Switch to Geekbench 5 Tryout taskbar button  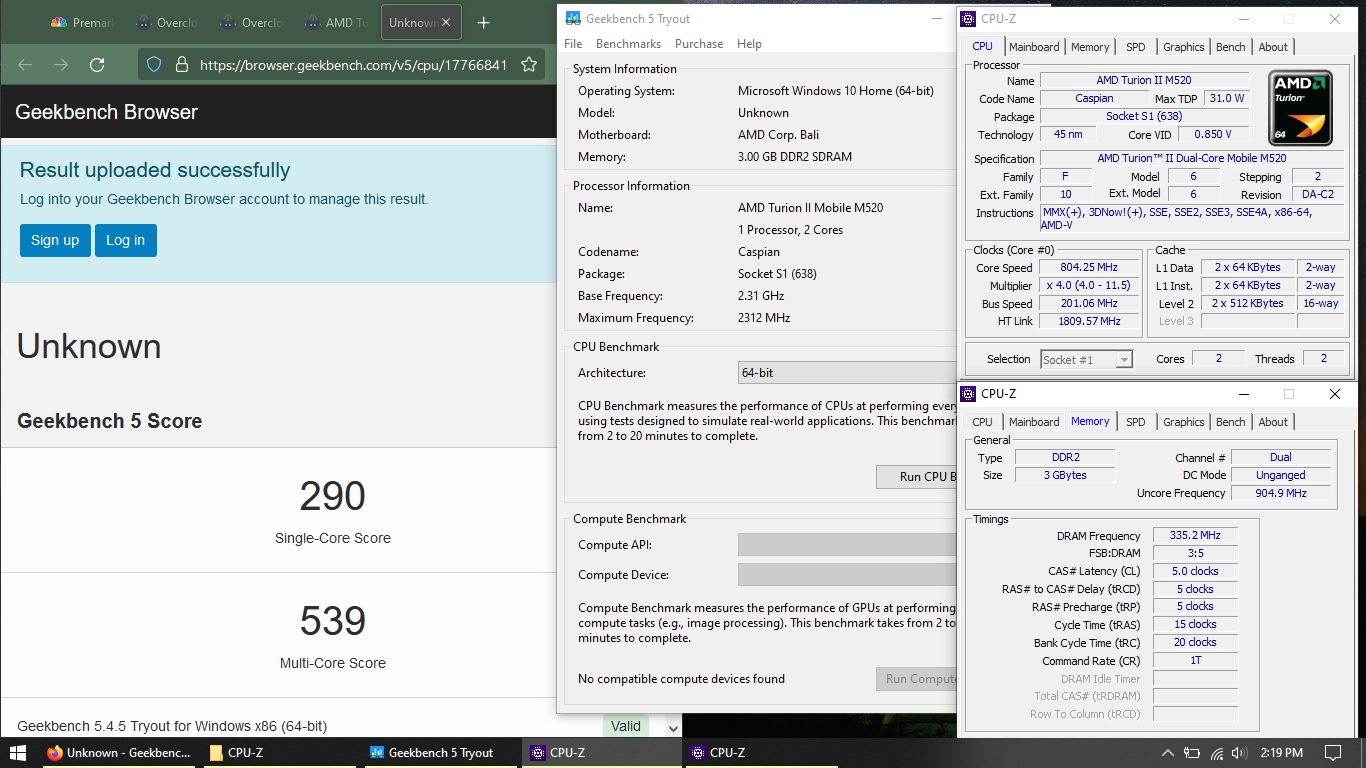440,753
